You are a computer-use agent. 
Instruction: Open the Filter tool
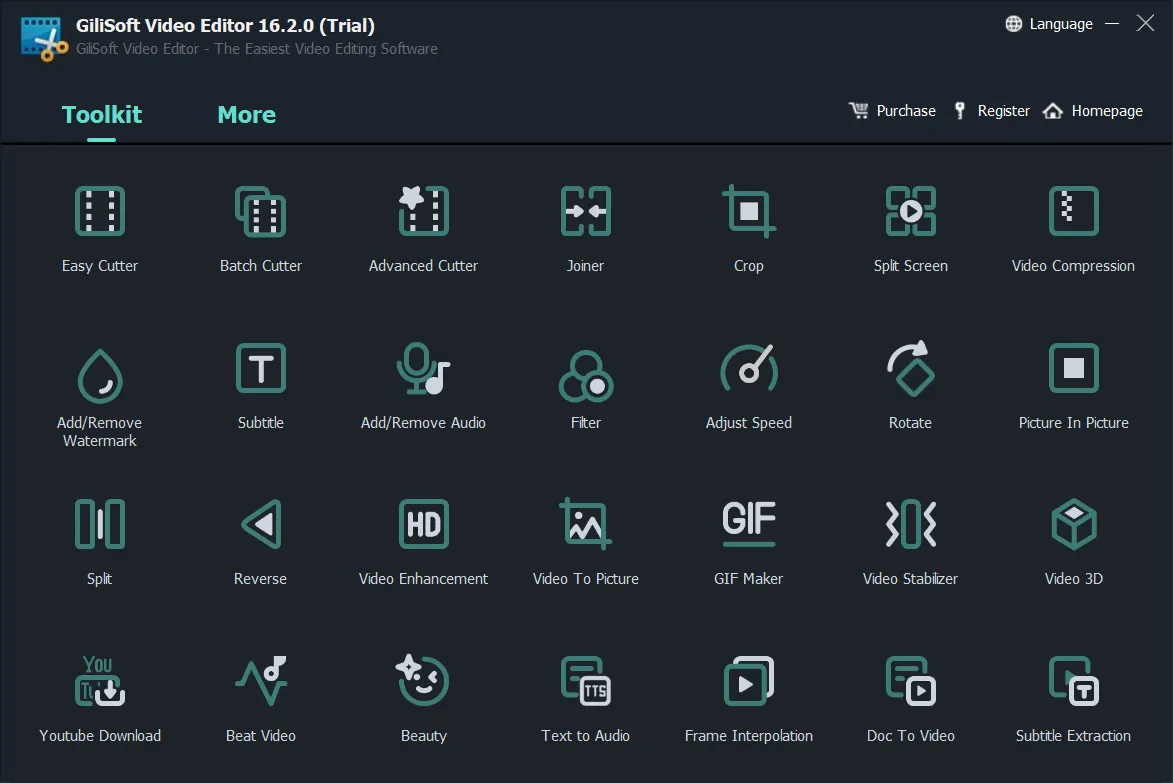(585, 381)
